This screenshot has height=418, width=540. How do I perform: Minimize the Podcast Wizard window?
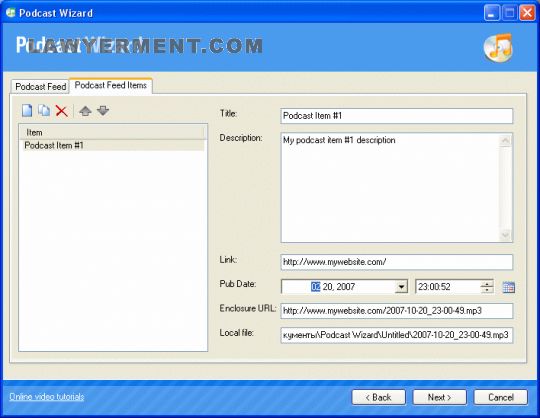pyautogui.click(x=492, y=13)
